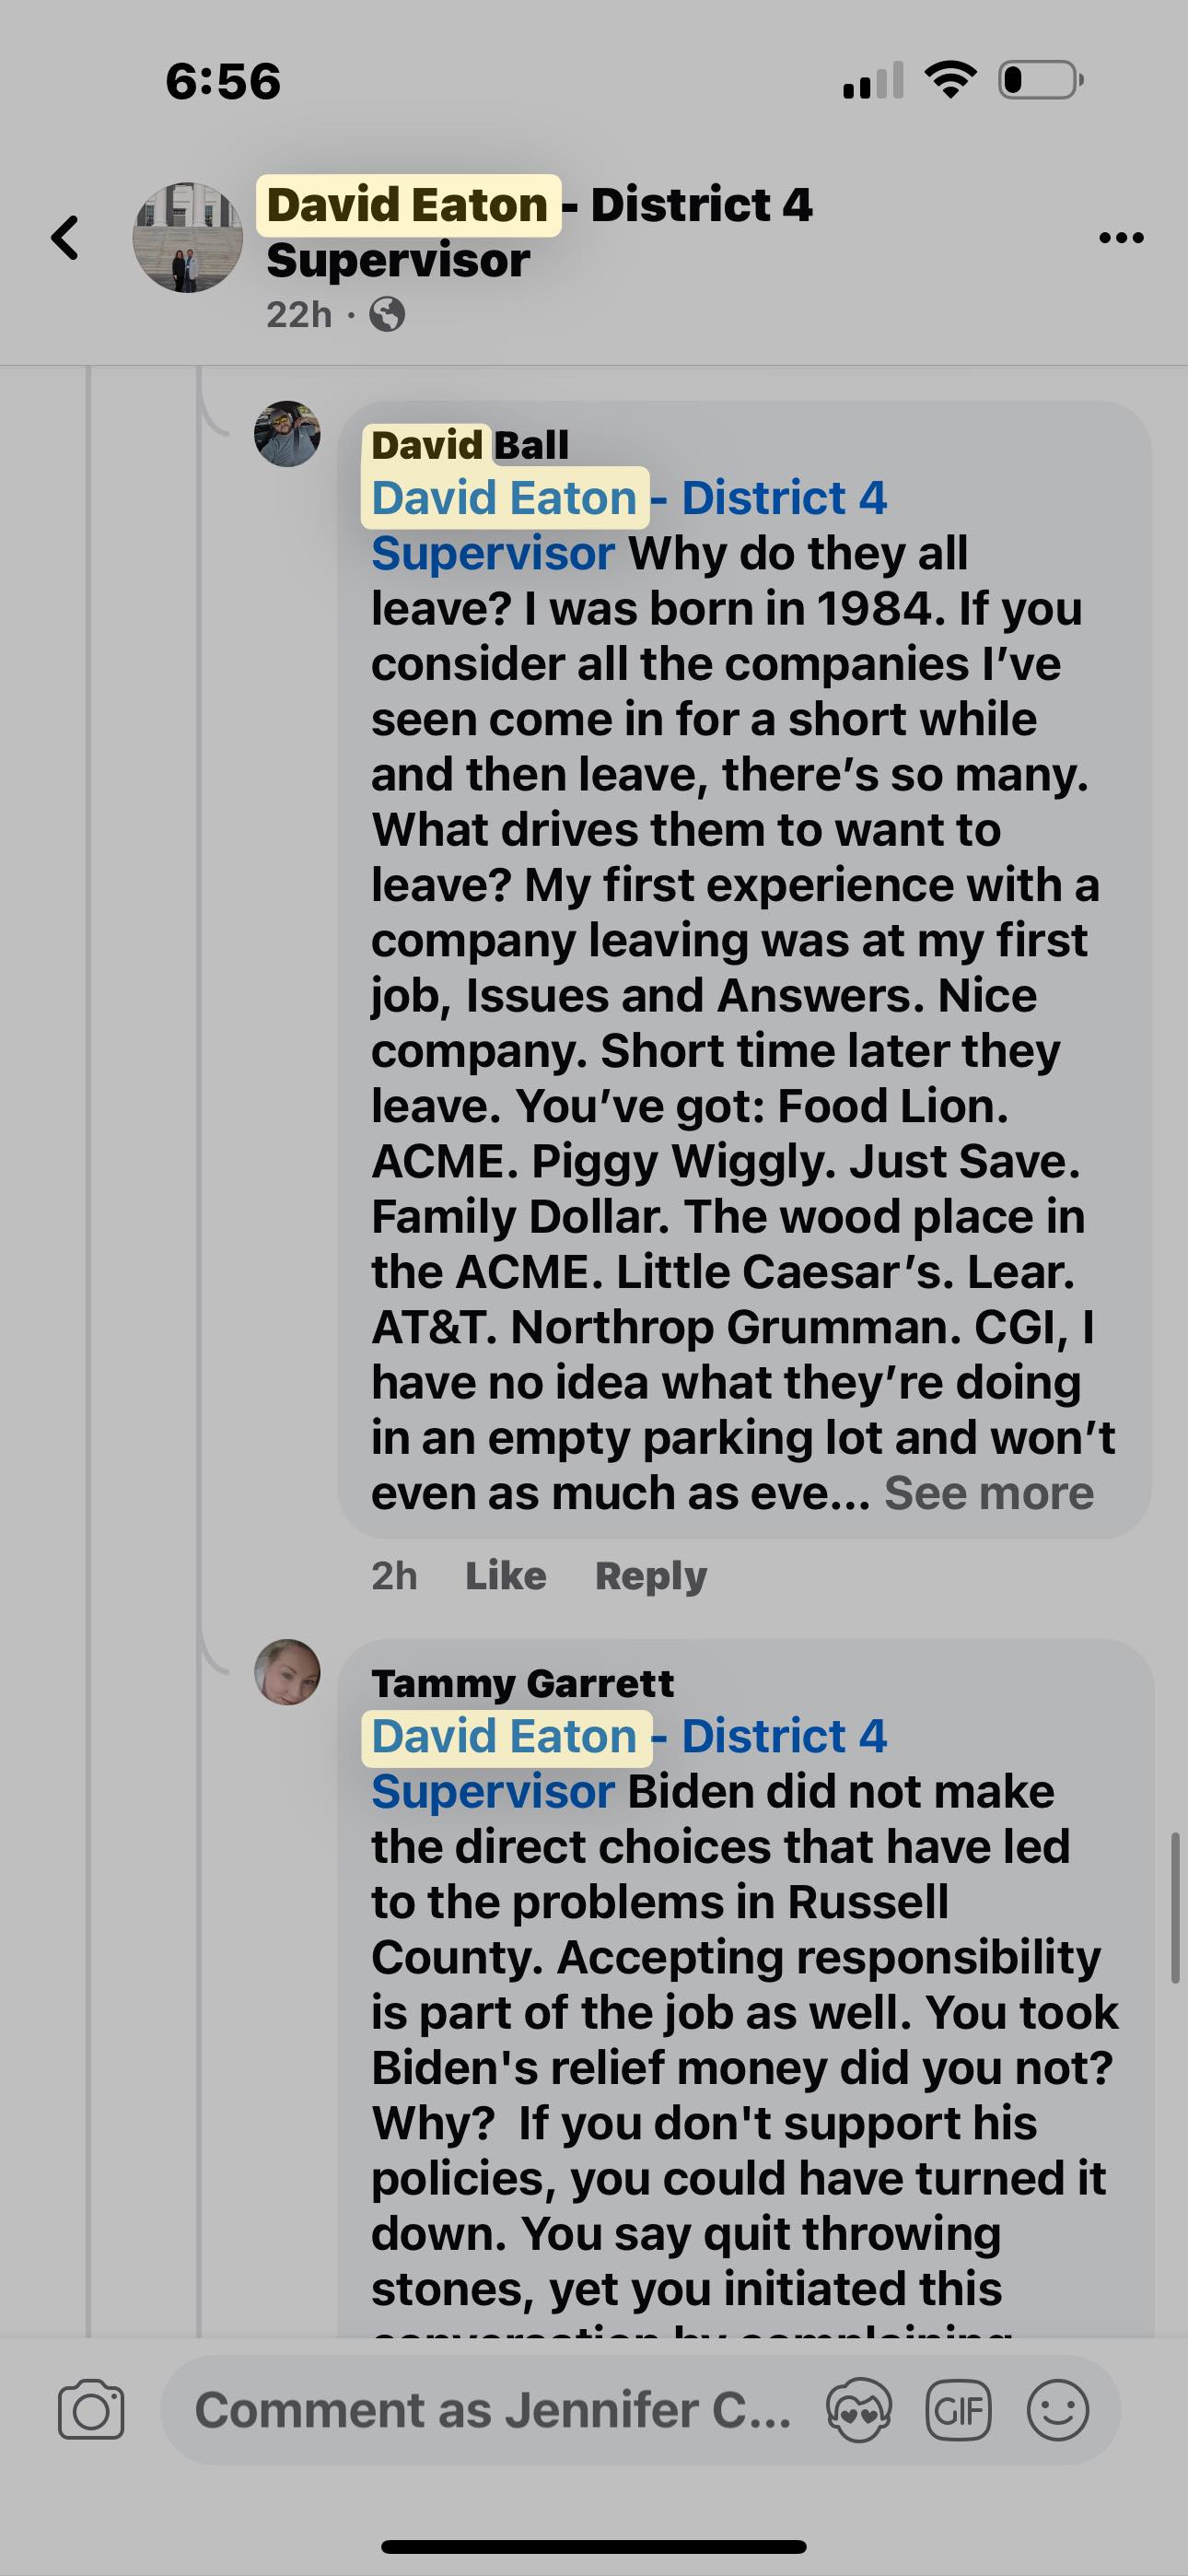Open the emoji smiley picker

tap(1057, 2410)
